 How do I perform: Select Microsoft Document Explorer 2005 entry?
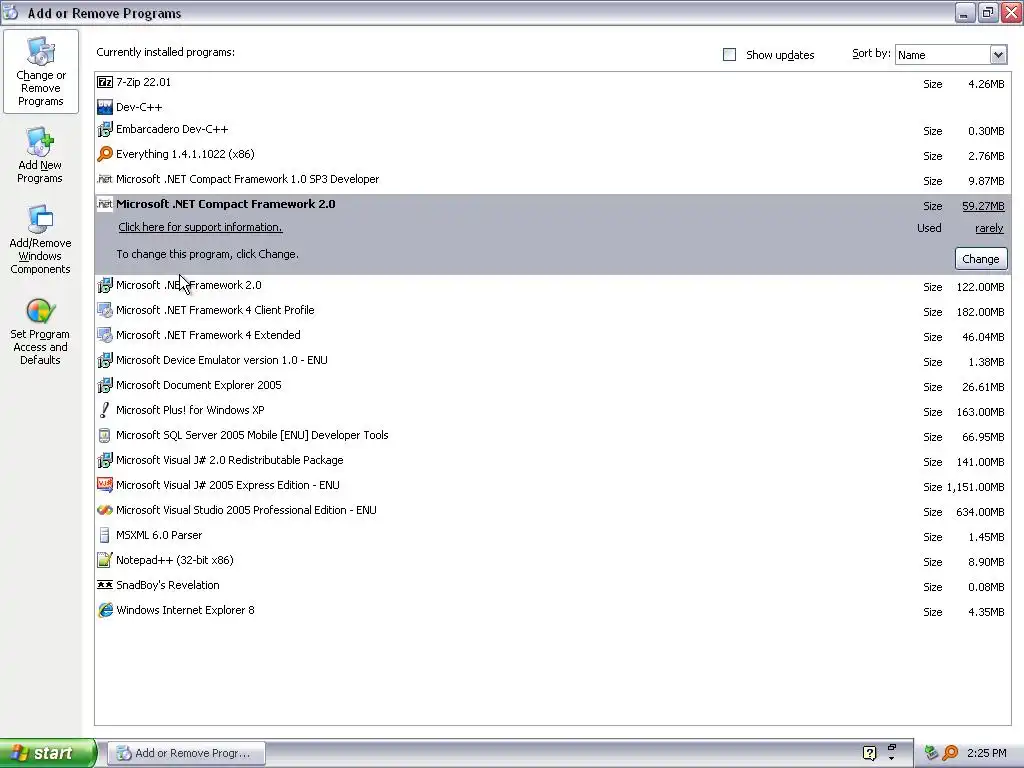pyautogui.click(x=199, y=385)
